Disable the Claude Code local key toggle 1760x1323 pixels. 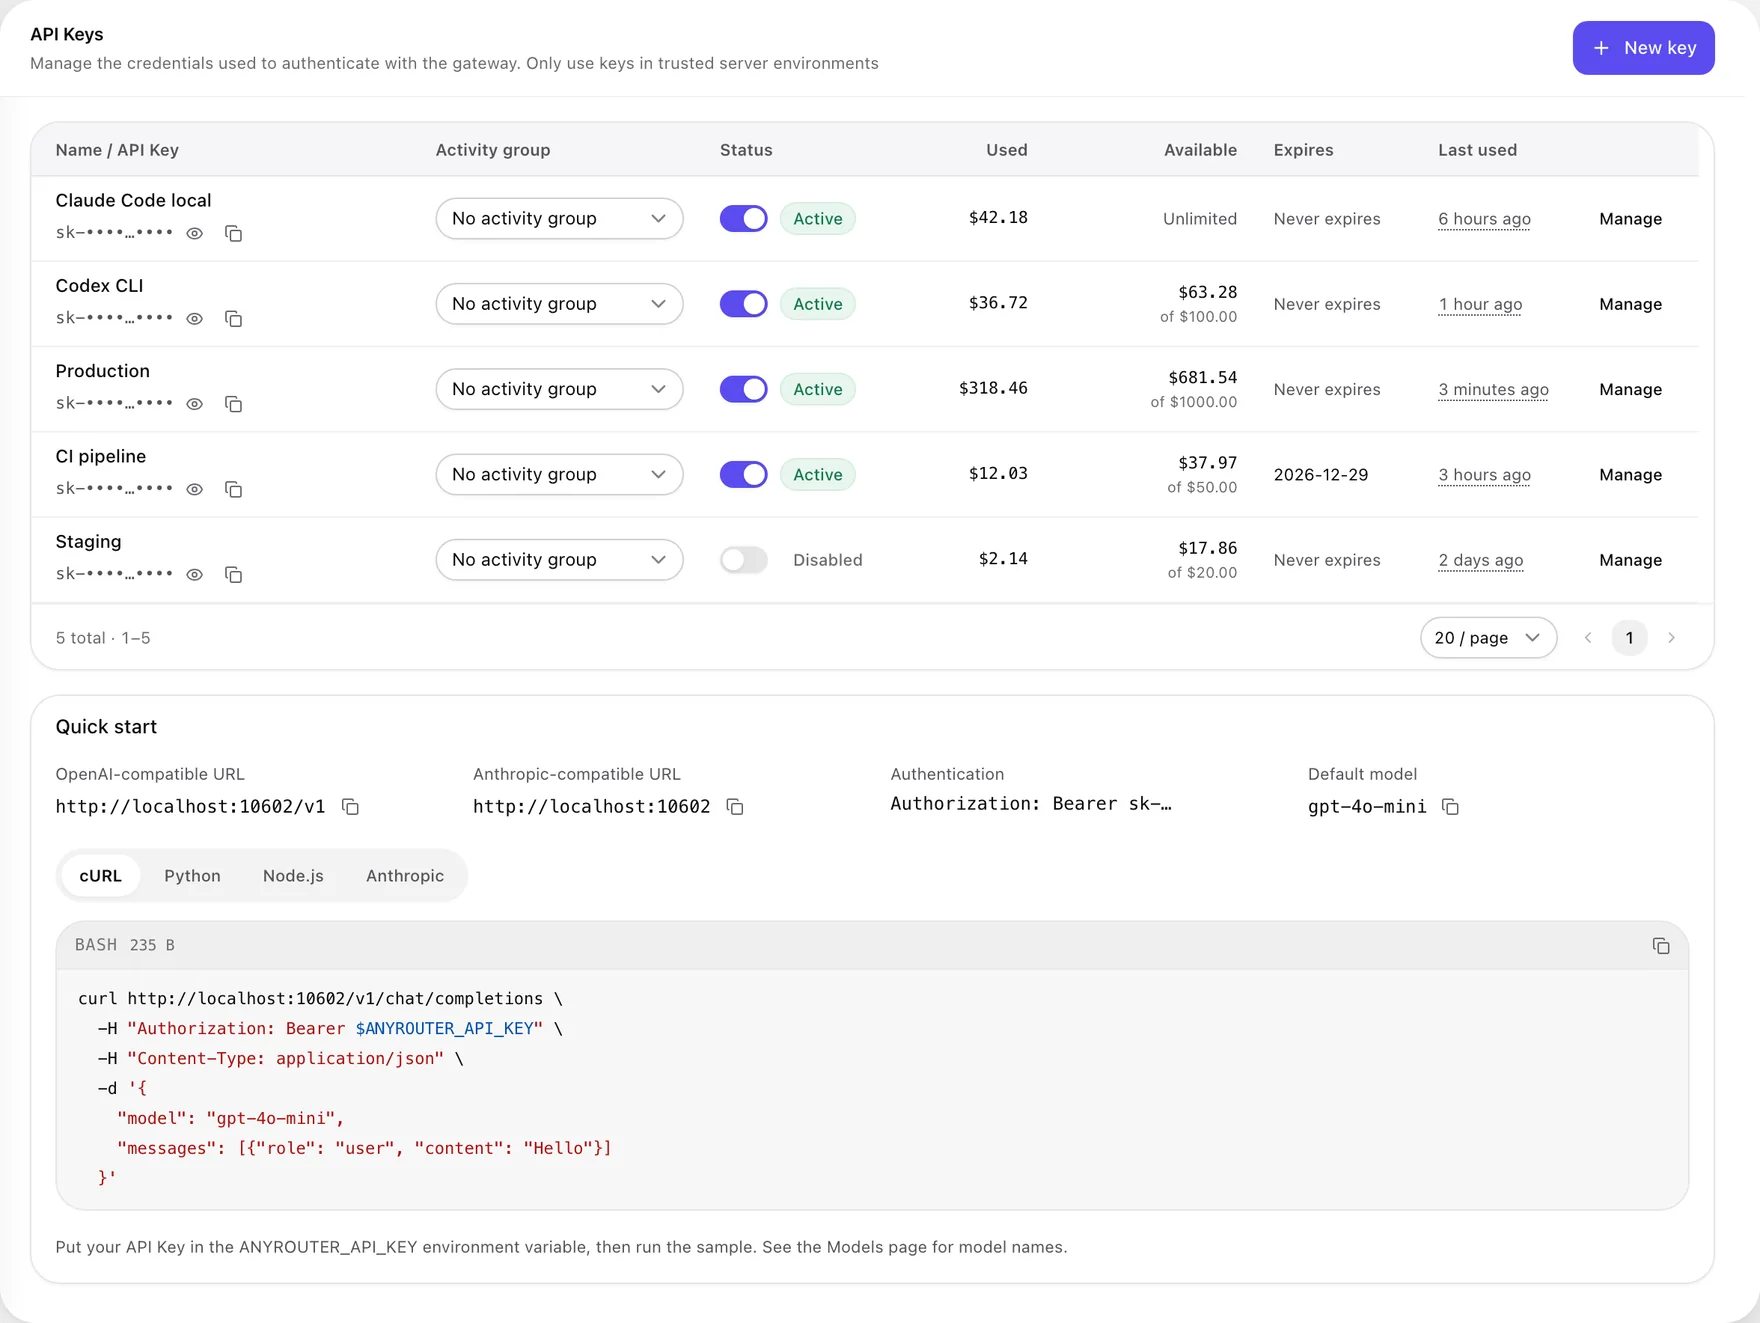[x=744, y=219]
